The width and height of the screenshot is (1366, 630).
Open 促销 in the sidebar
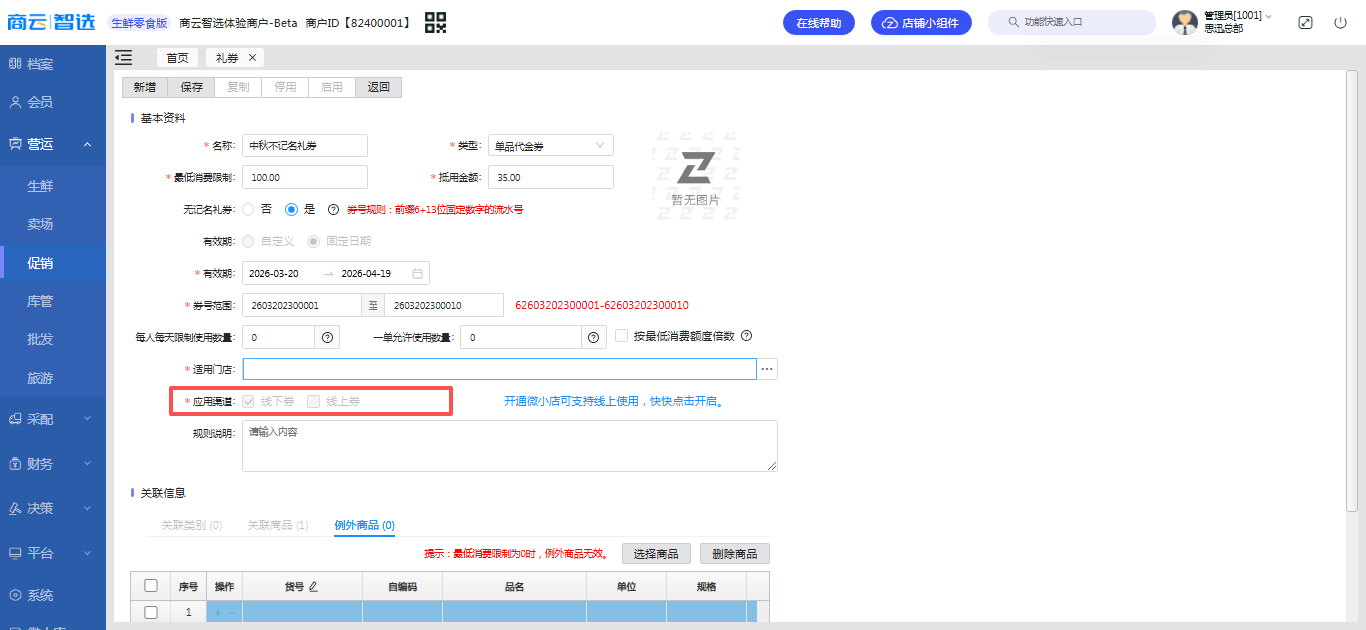pyautogui.click(x=41, y=263)
